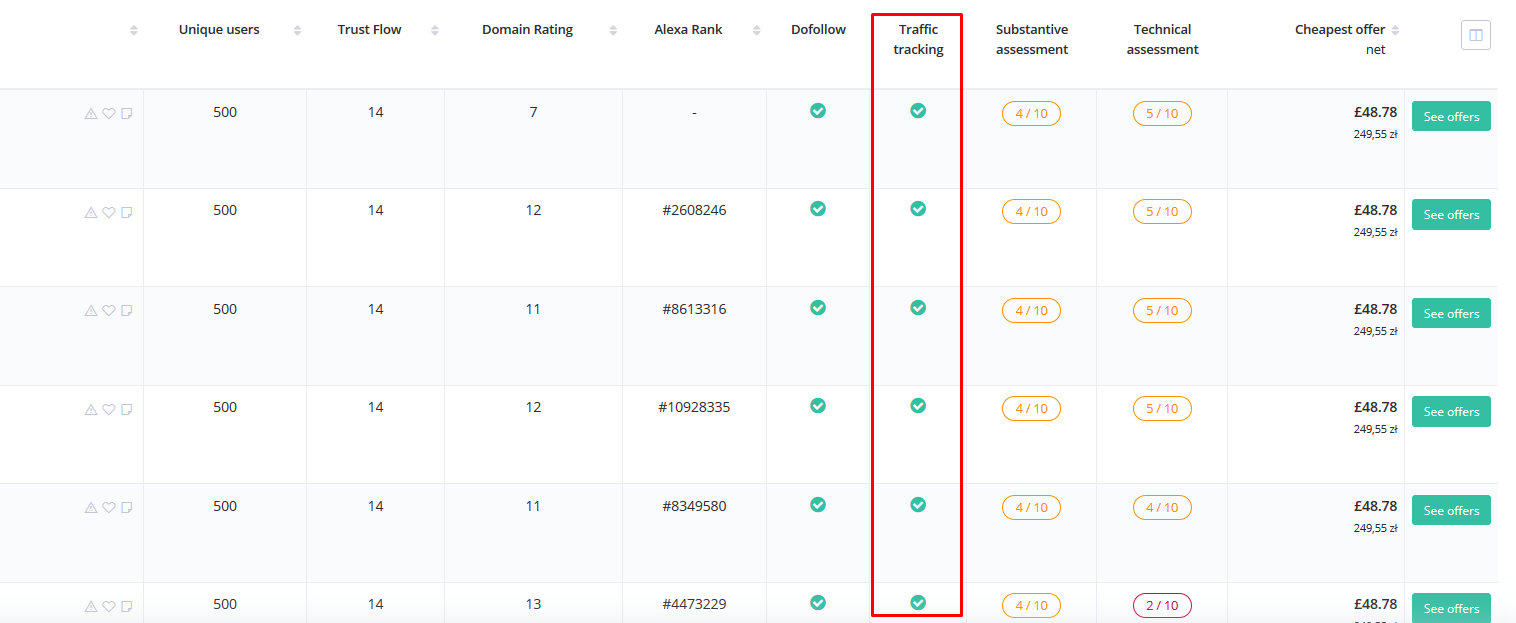1516x623 pixels.
Task: Sort the table by Domain Rating arrows
Action: (612, 30)
